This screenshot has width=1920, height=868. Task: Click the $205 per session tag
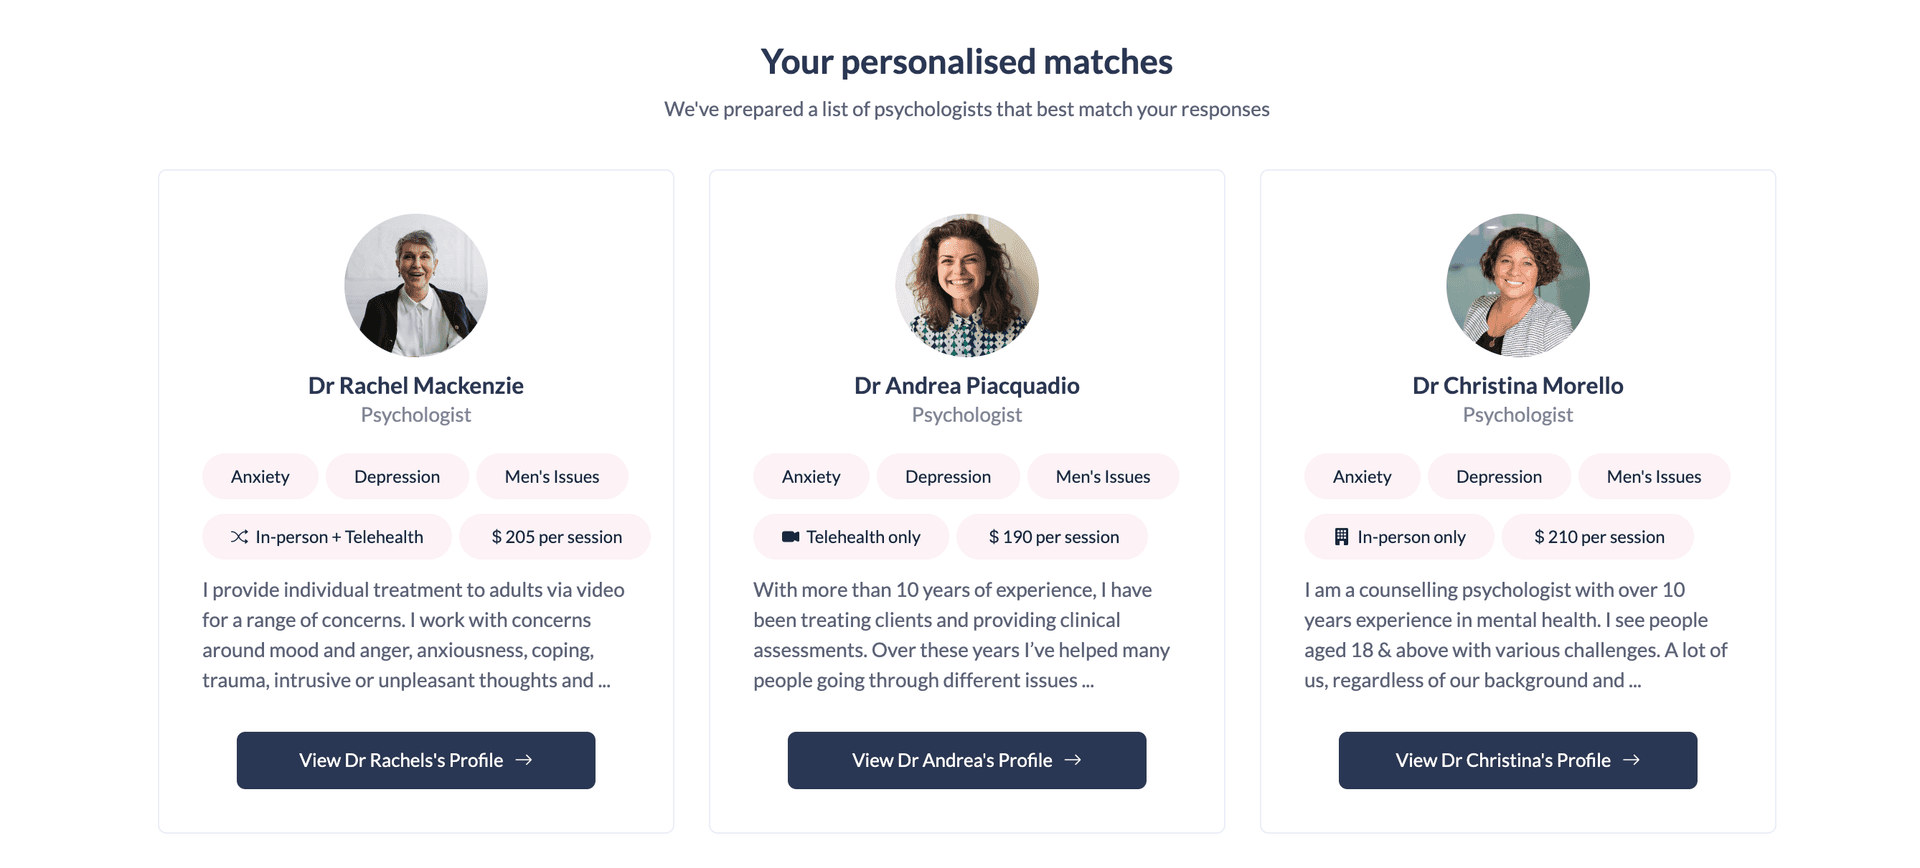(x=555, y=536)
